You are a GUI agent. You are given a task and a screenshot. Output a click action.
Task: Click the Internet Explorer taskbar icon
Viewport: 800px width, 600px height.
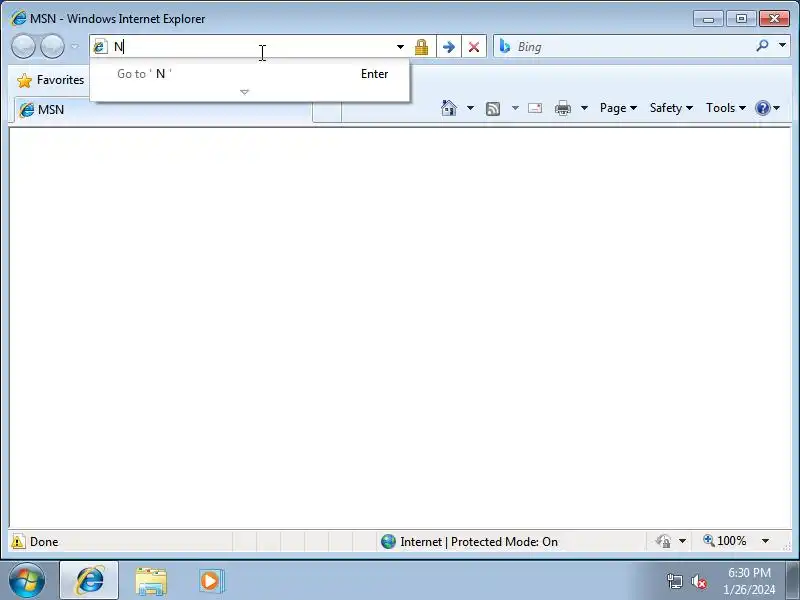89,581
